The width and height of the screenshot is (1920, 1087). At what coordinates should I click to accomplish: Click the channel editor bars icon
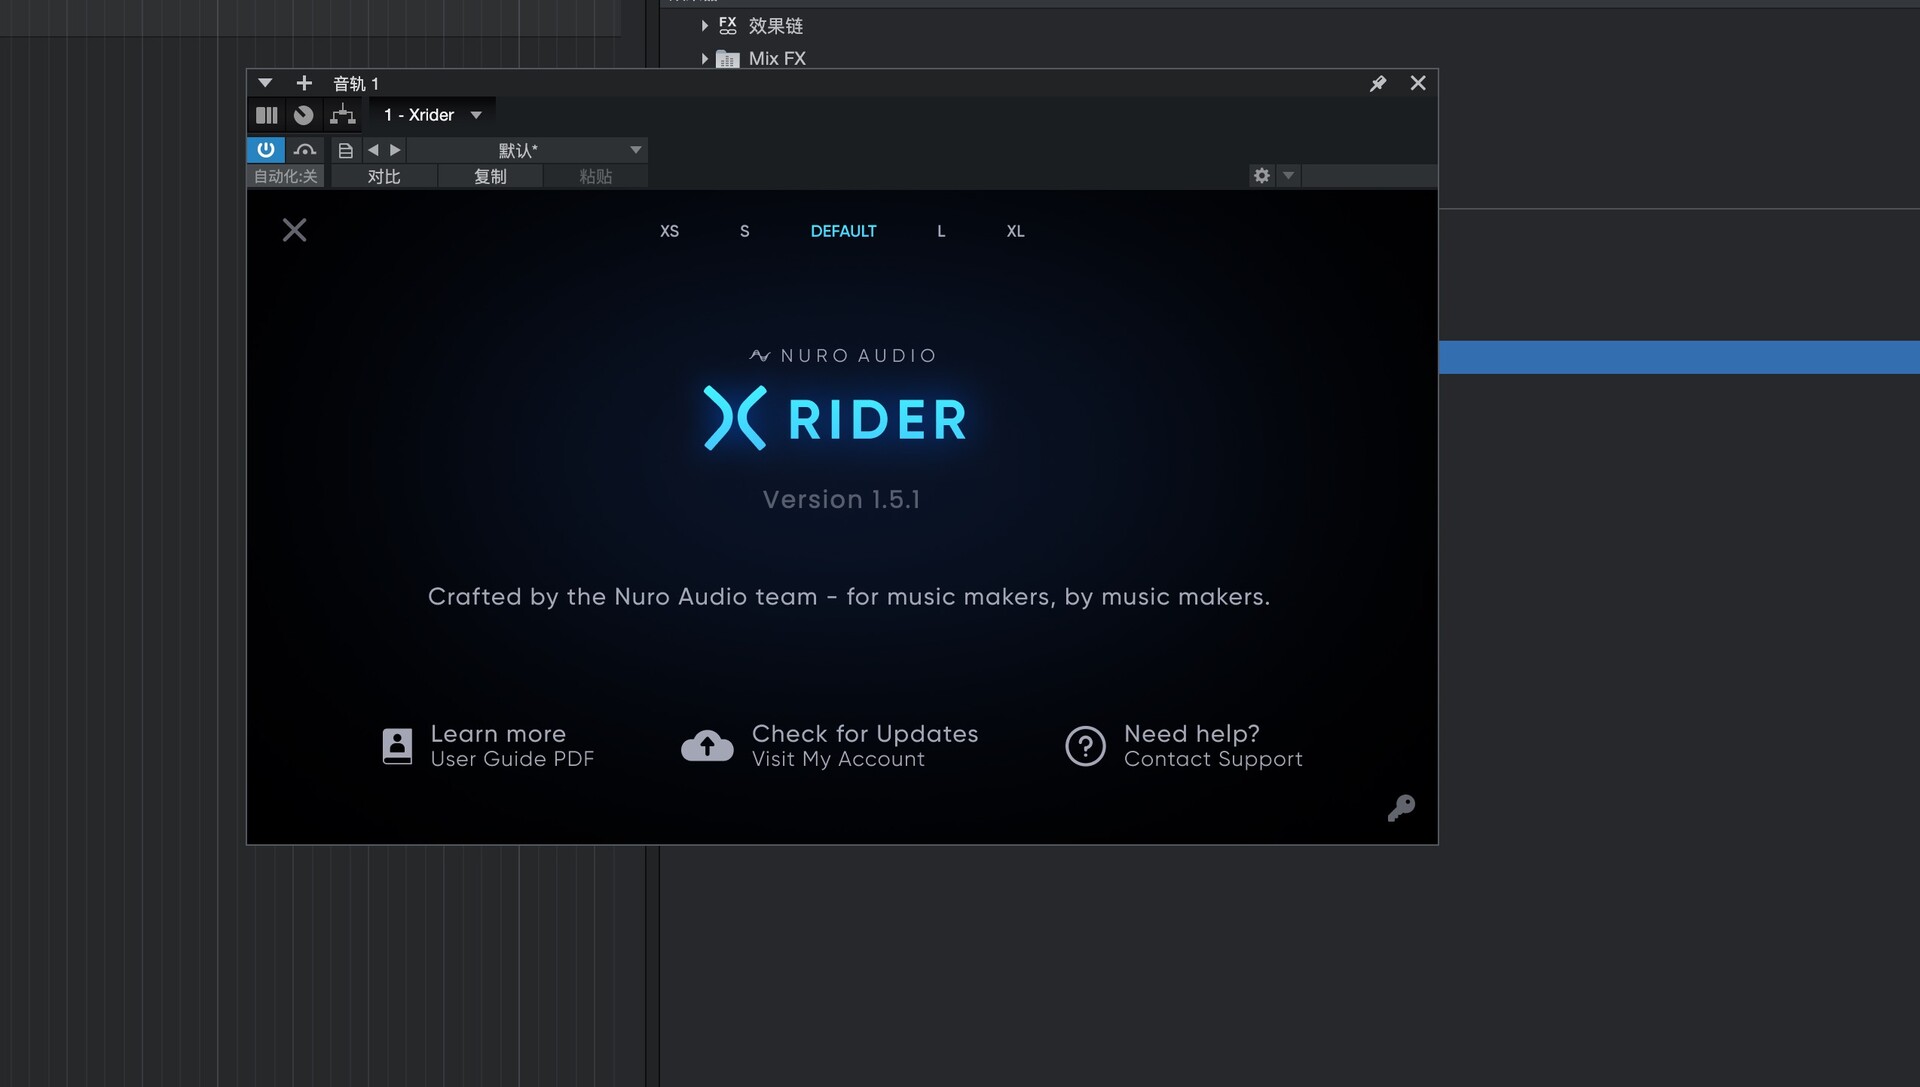pyautogui.click(x=266, y=115)
